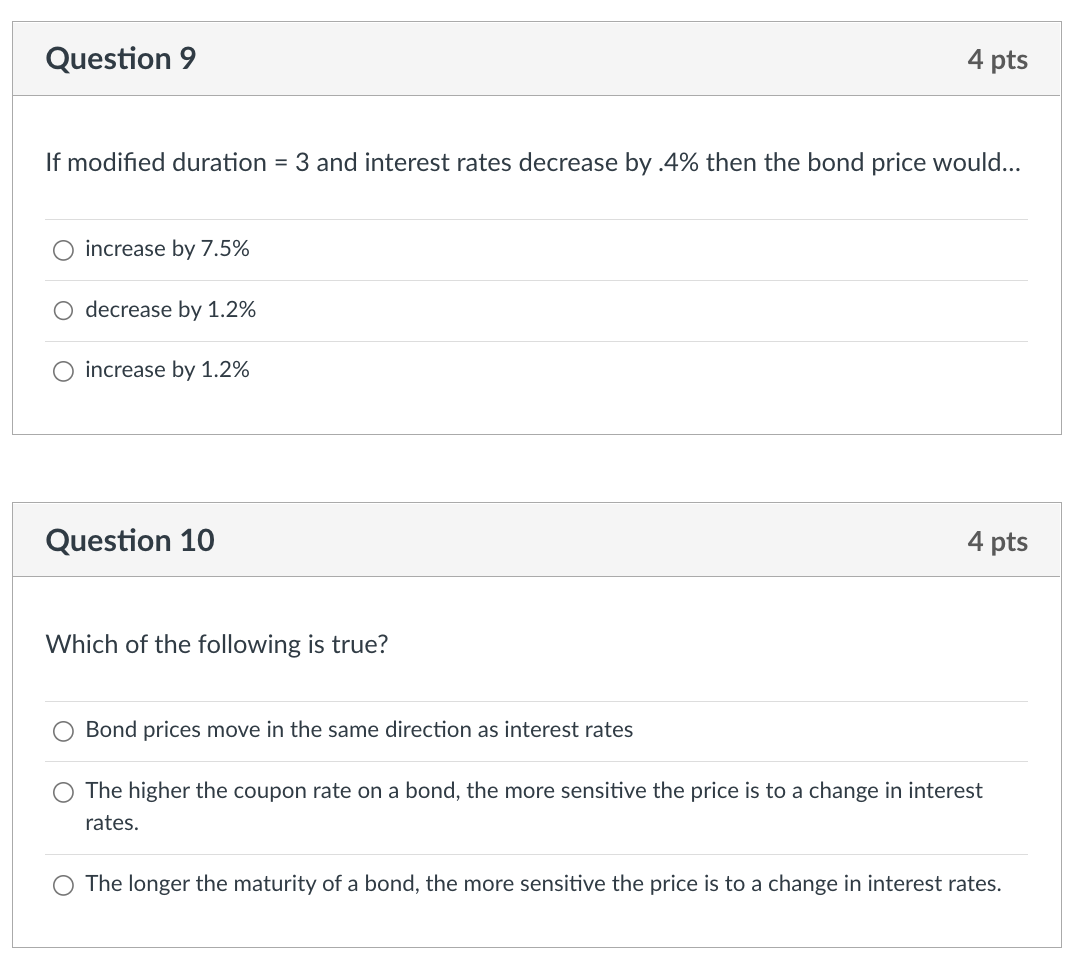Image resolution: width=1070 pixels, height=970 pixels.
Task: Click '4 pts' label on Question 10
Action: click(x=997, y=542)
